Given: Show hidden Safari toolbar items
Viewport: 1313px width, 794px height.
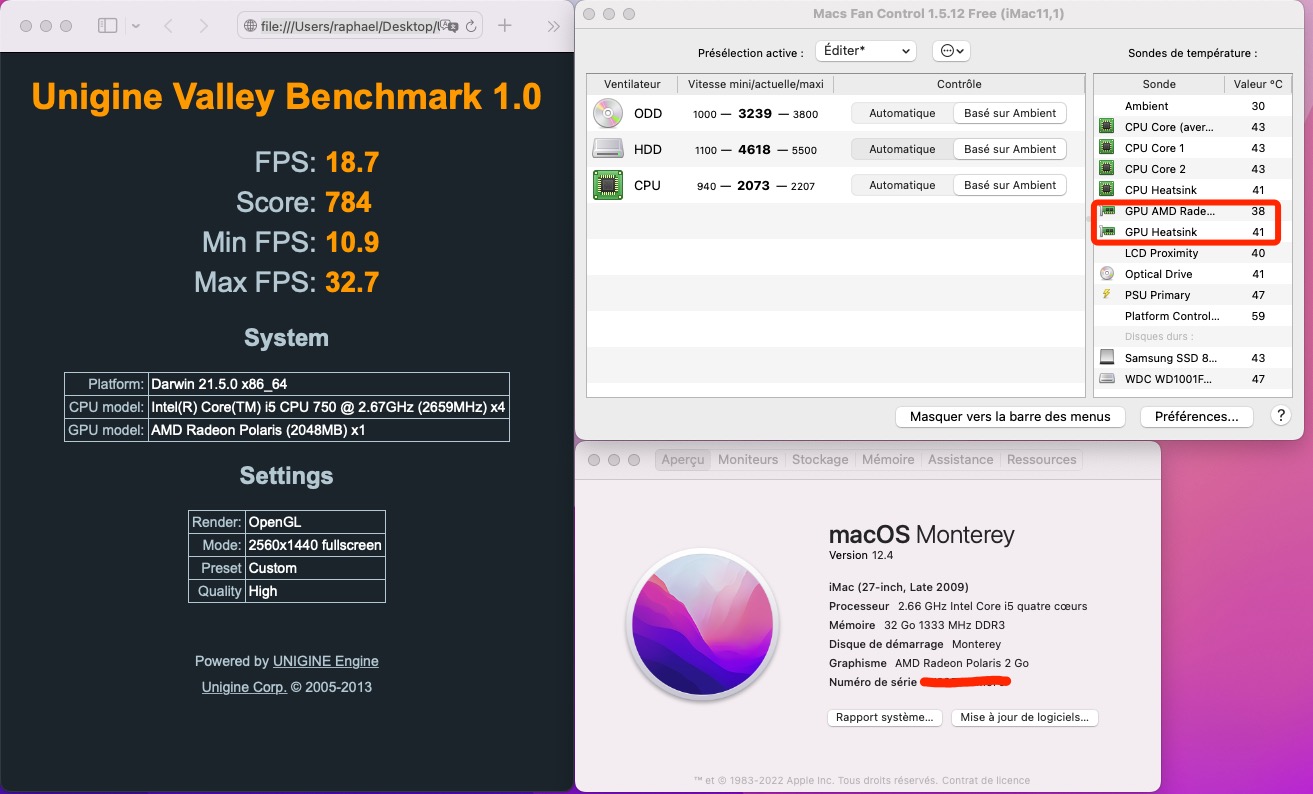Looking at the screenshot, I should [553, 26].
